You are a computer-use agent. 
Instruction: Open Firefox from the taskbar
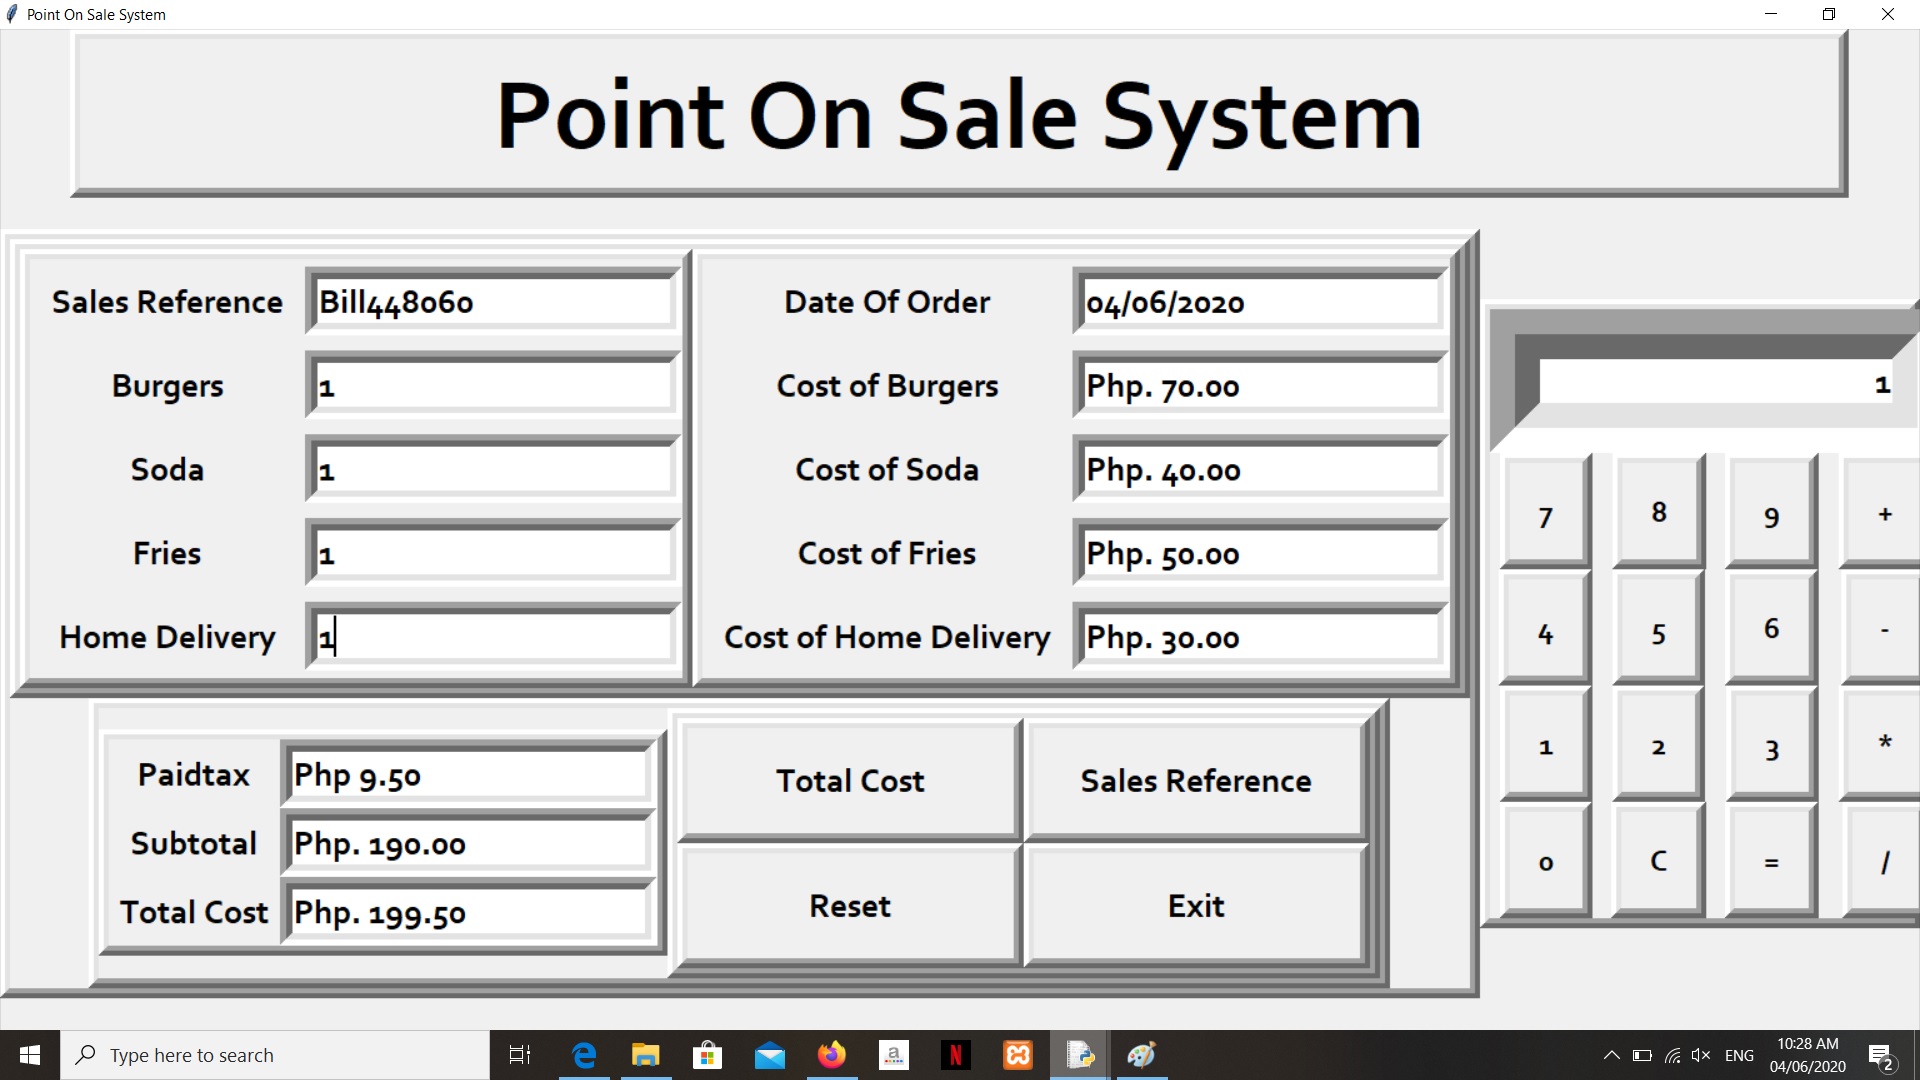[x=831, y=1055]
